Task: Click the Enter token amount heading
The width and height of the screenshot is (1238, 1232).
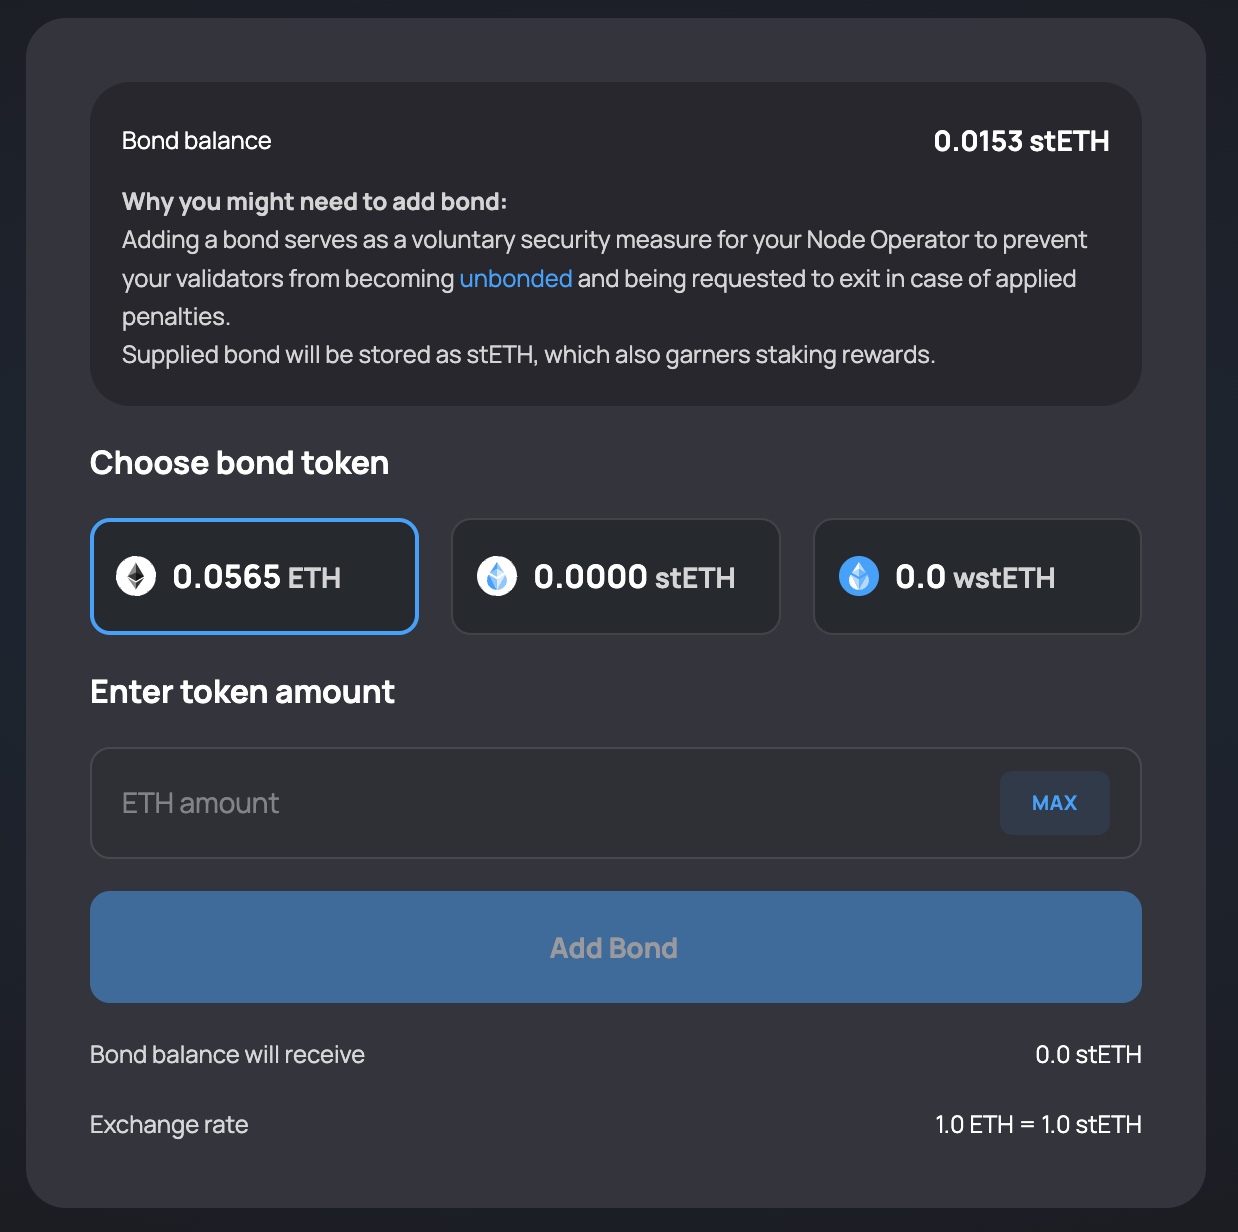Action: pyautogui.click(x=242, y=692)
